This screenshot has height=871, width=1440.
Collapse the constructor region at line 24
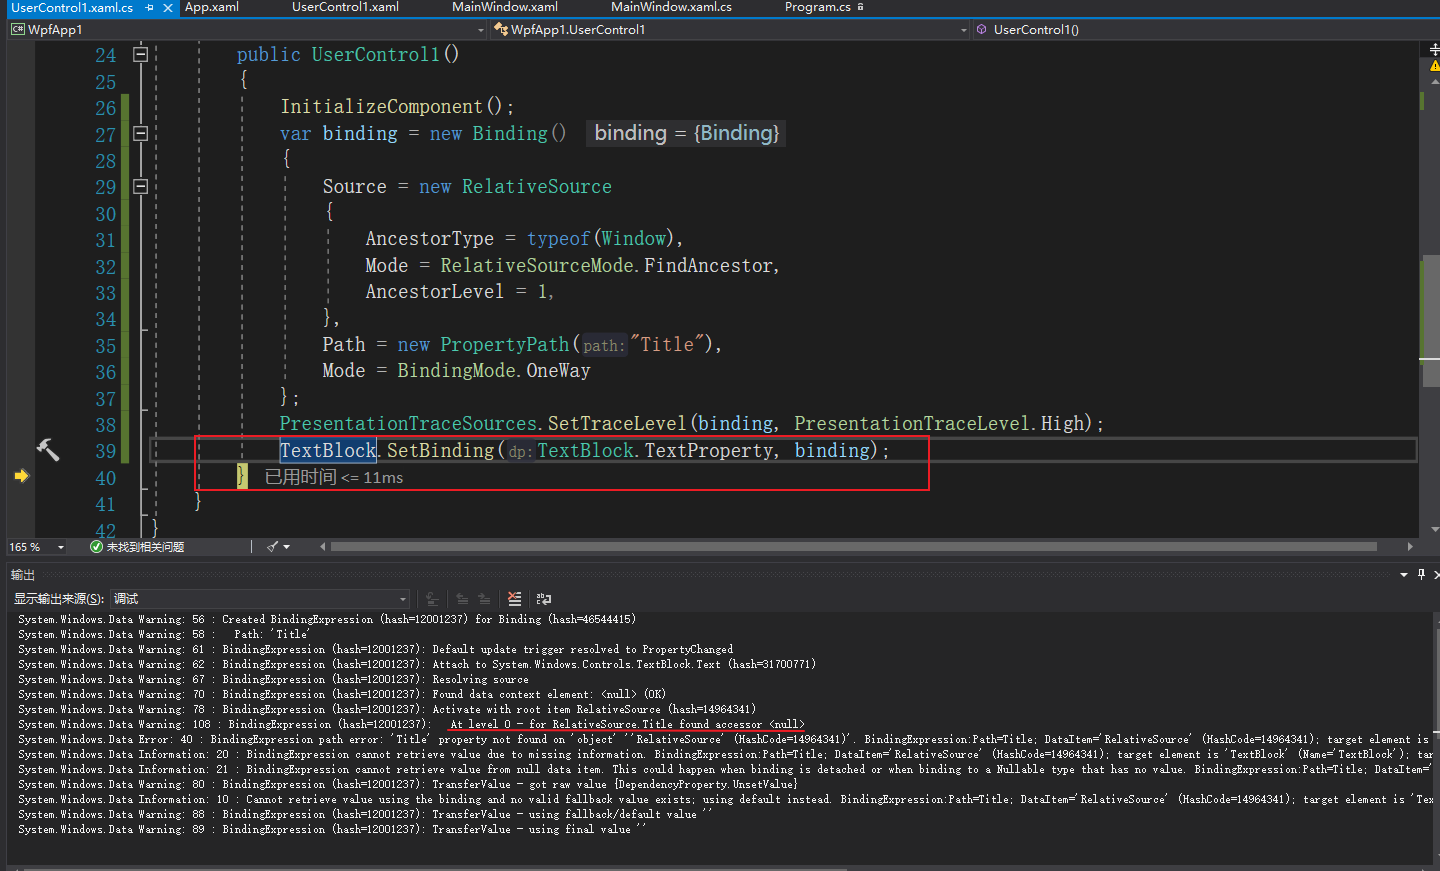tap(141, 55)
